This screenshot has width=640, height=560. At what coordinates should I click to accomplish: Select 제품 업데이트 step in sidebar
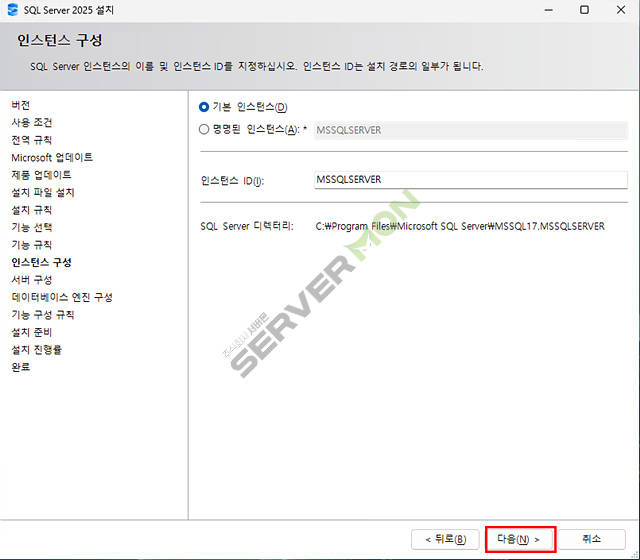[41, 175]
